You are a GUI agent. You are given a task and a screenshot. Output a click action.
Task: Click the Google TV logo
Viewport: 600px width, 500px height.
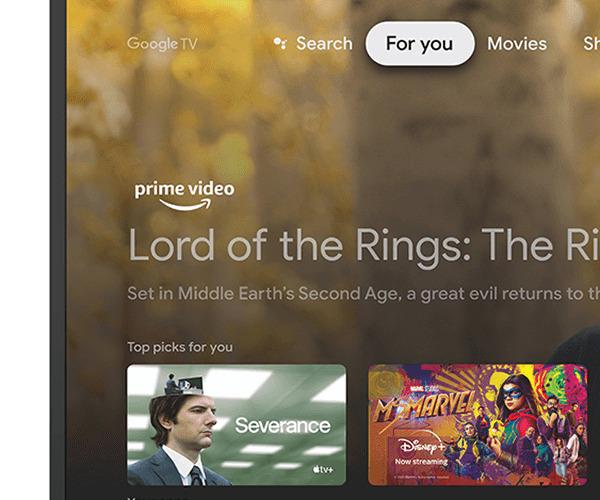(162, 44)
